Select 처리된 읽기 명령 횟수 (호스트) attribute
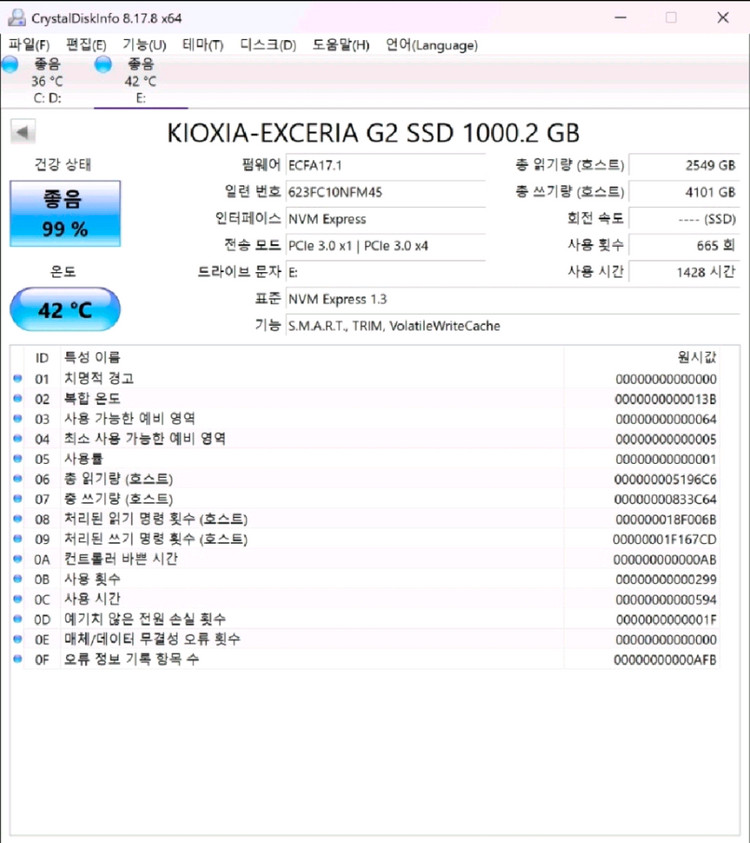Image resolution: width=750 pixels, height=843 pixels. 156,519
